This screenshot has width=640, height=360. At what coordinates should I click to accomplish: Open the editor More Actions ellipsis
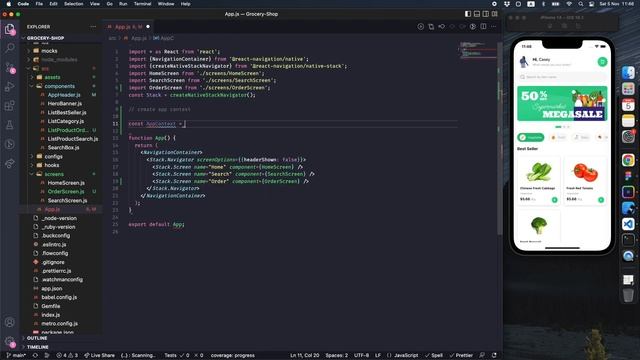tap(493, 27)
